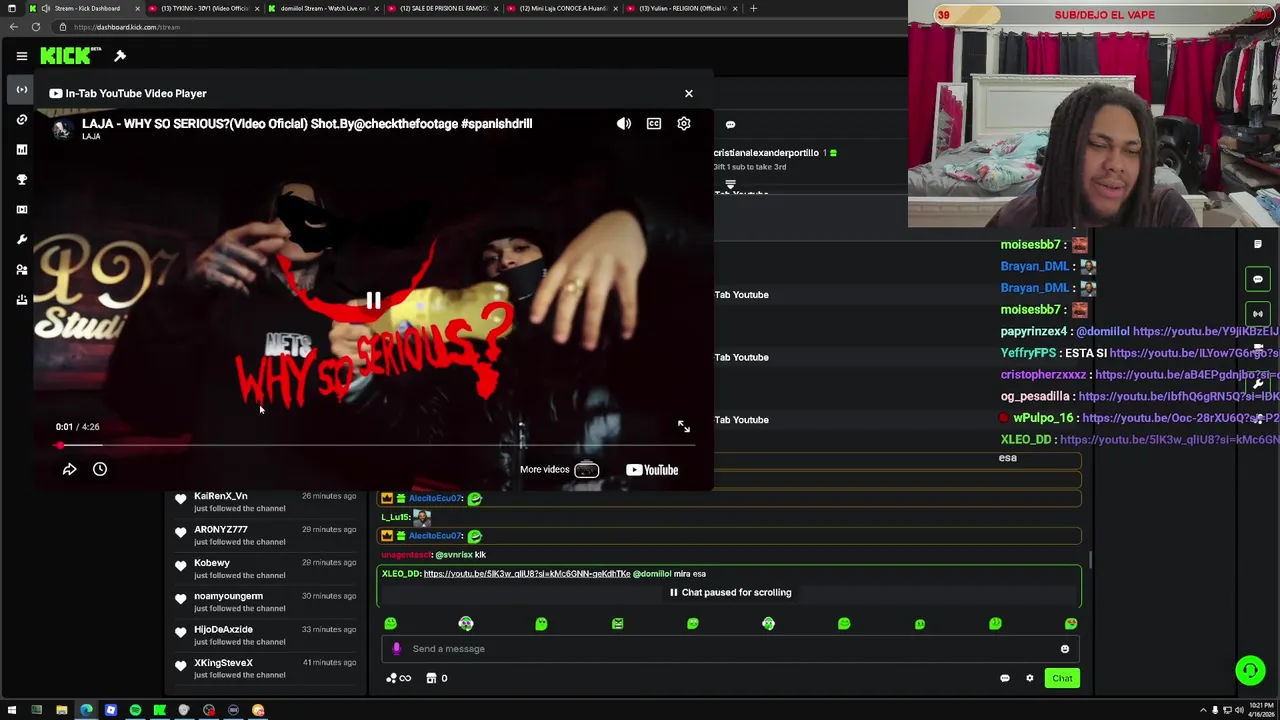Viewport: 1280px width, 720px height.
Task: Open the stream icon in Kick sidebar
Action: 21,89
